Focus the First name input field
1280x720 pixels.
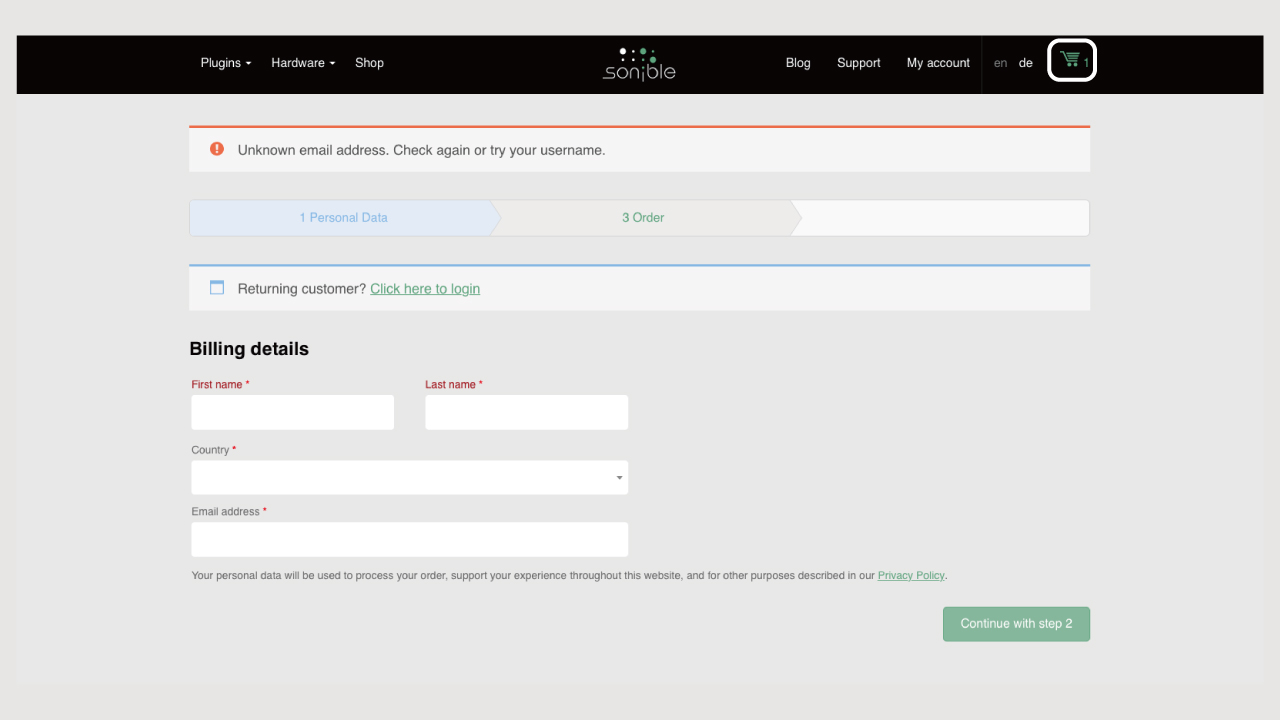pos(293,412)
